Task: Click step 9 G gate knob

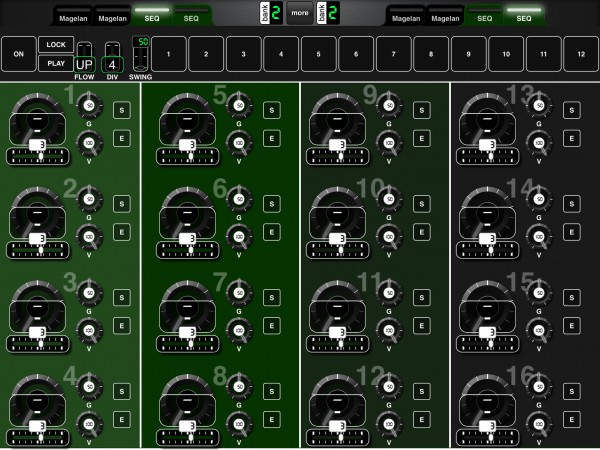Action: coord(389,105)
